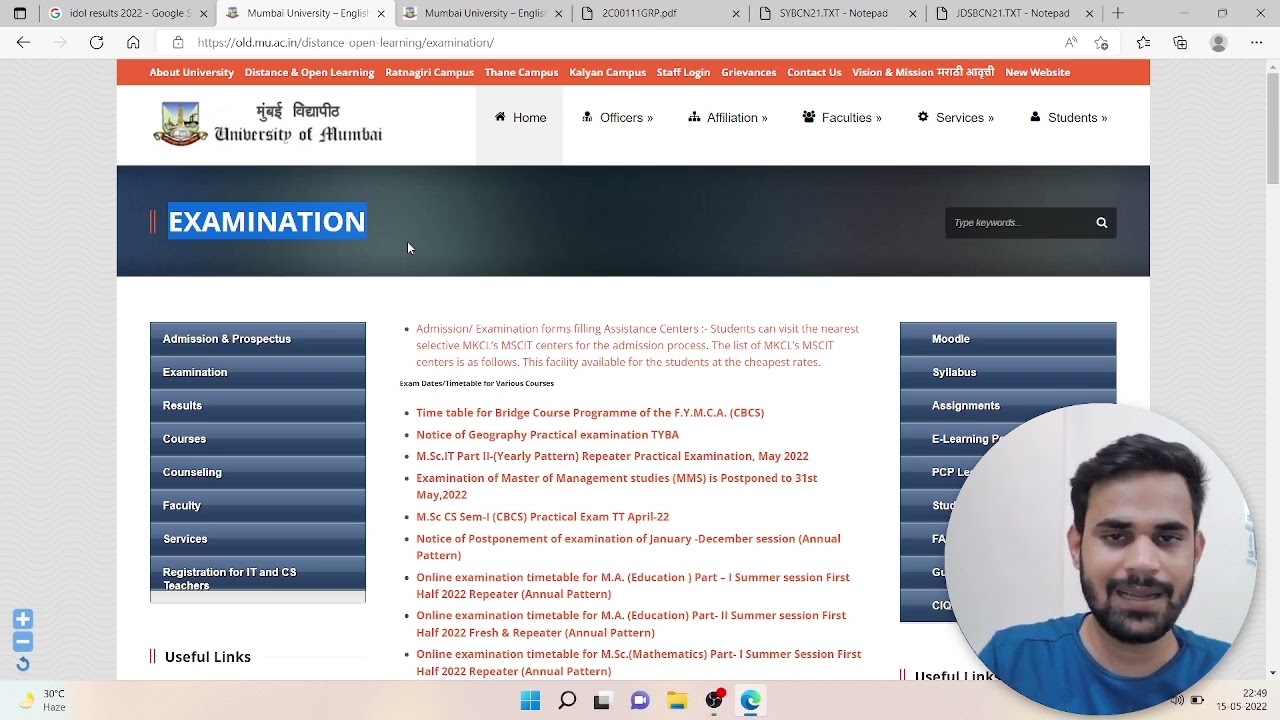1280x720 pixels.
Task: Open the weather widget showing 30°C Haze
Action: [41, 700]
